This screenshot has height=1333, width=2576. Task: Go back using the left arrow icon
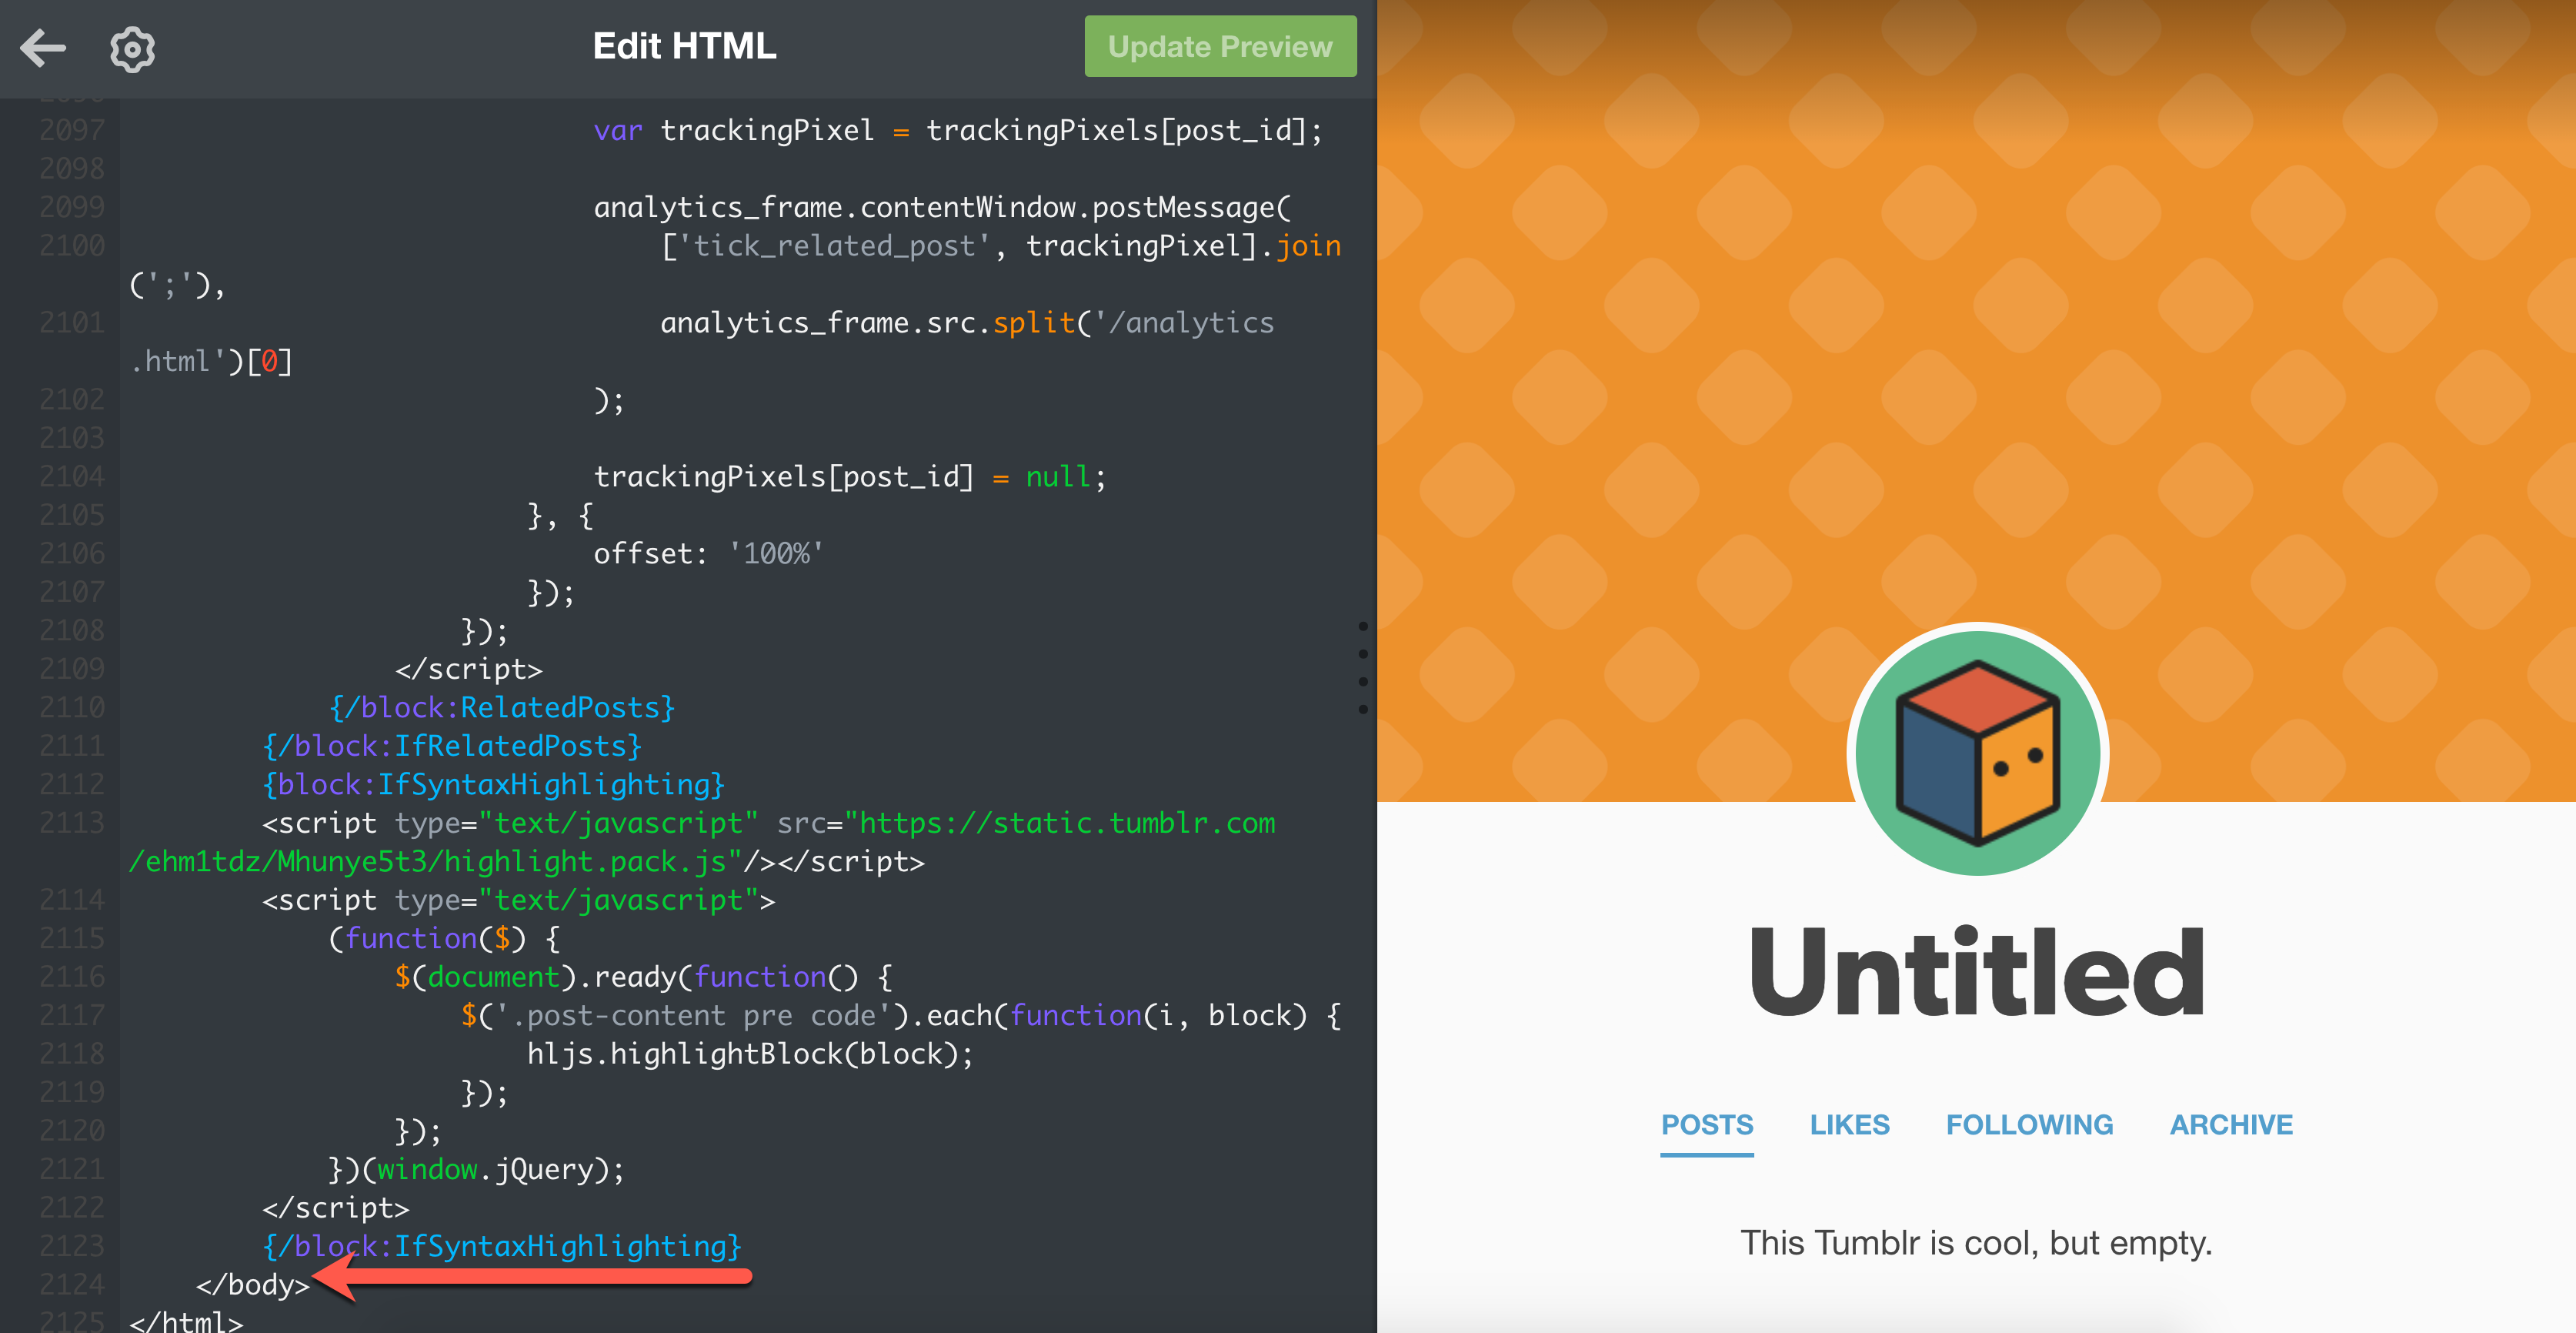click(43, 47)
